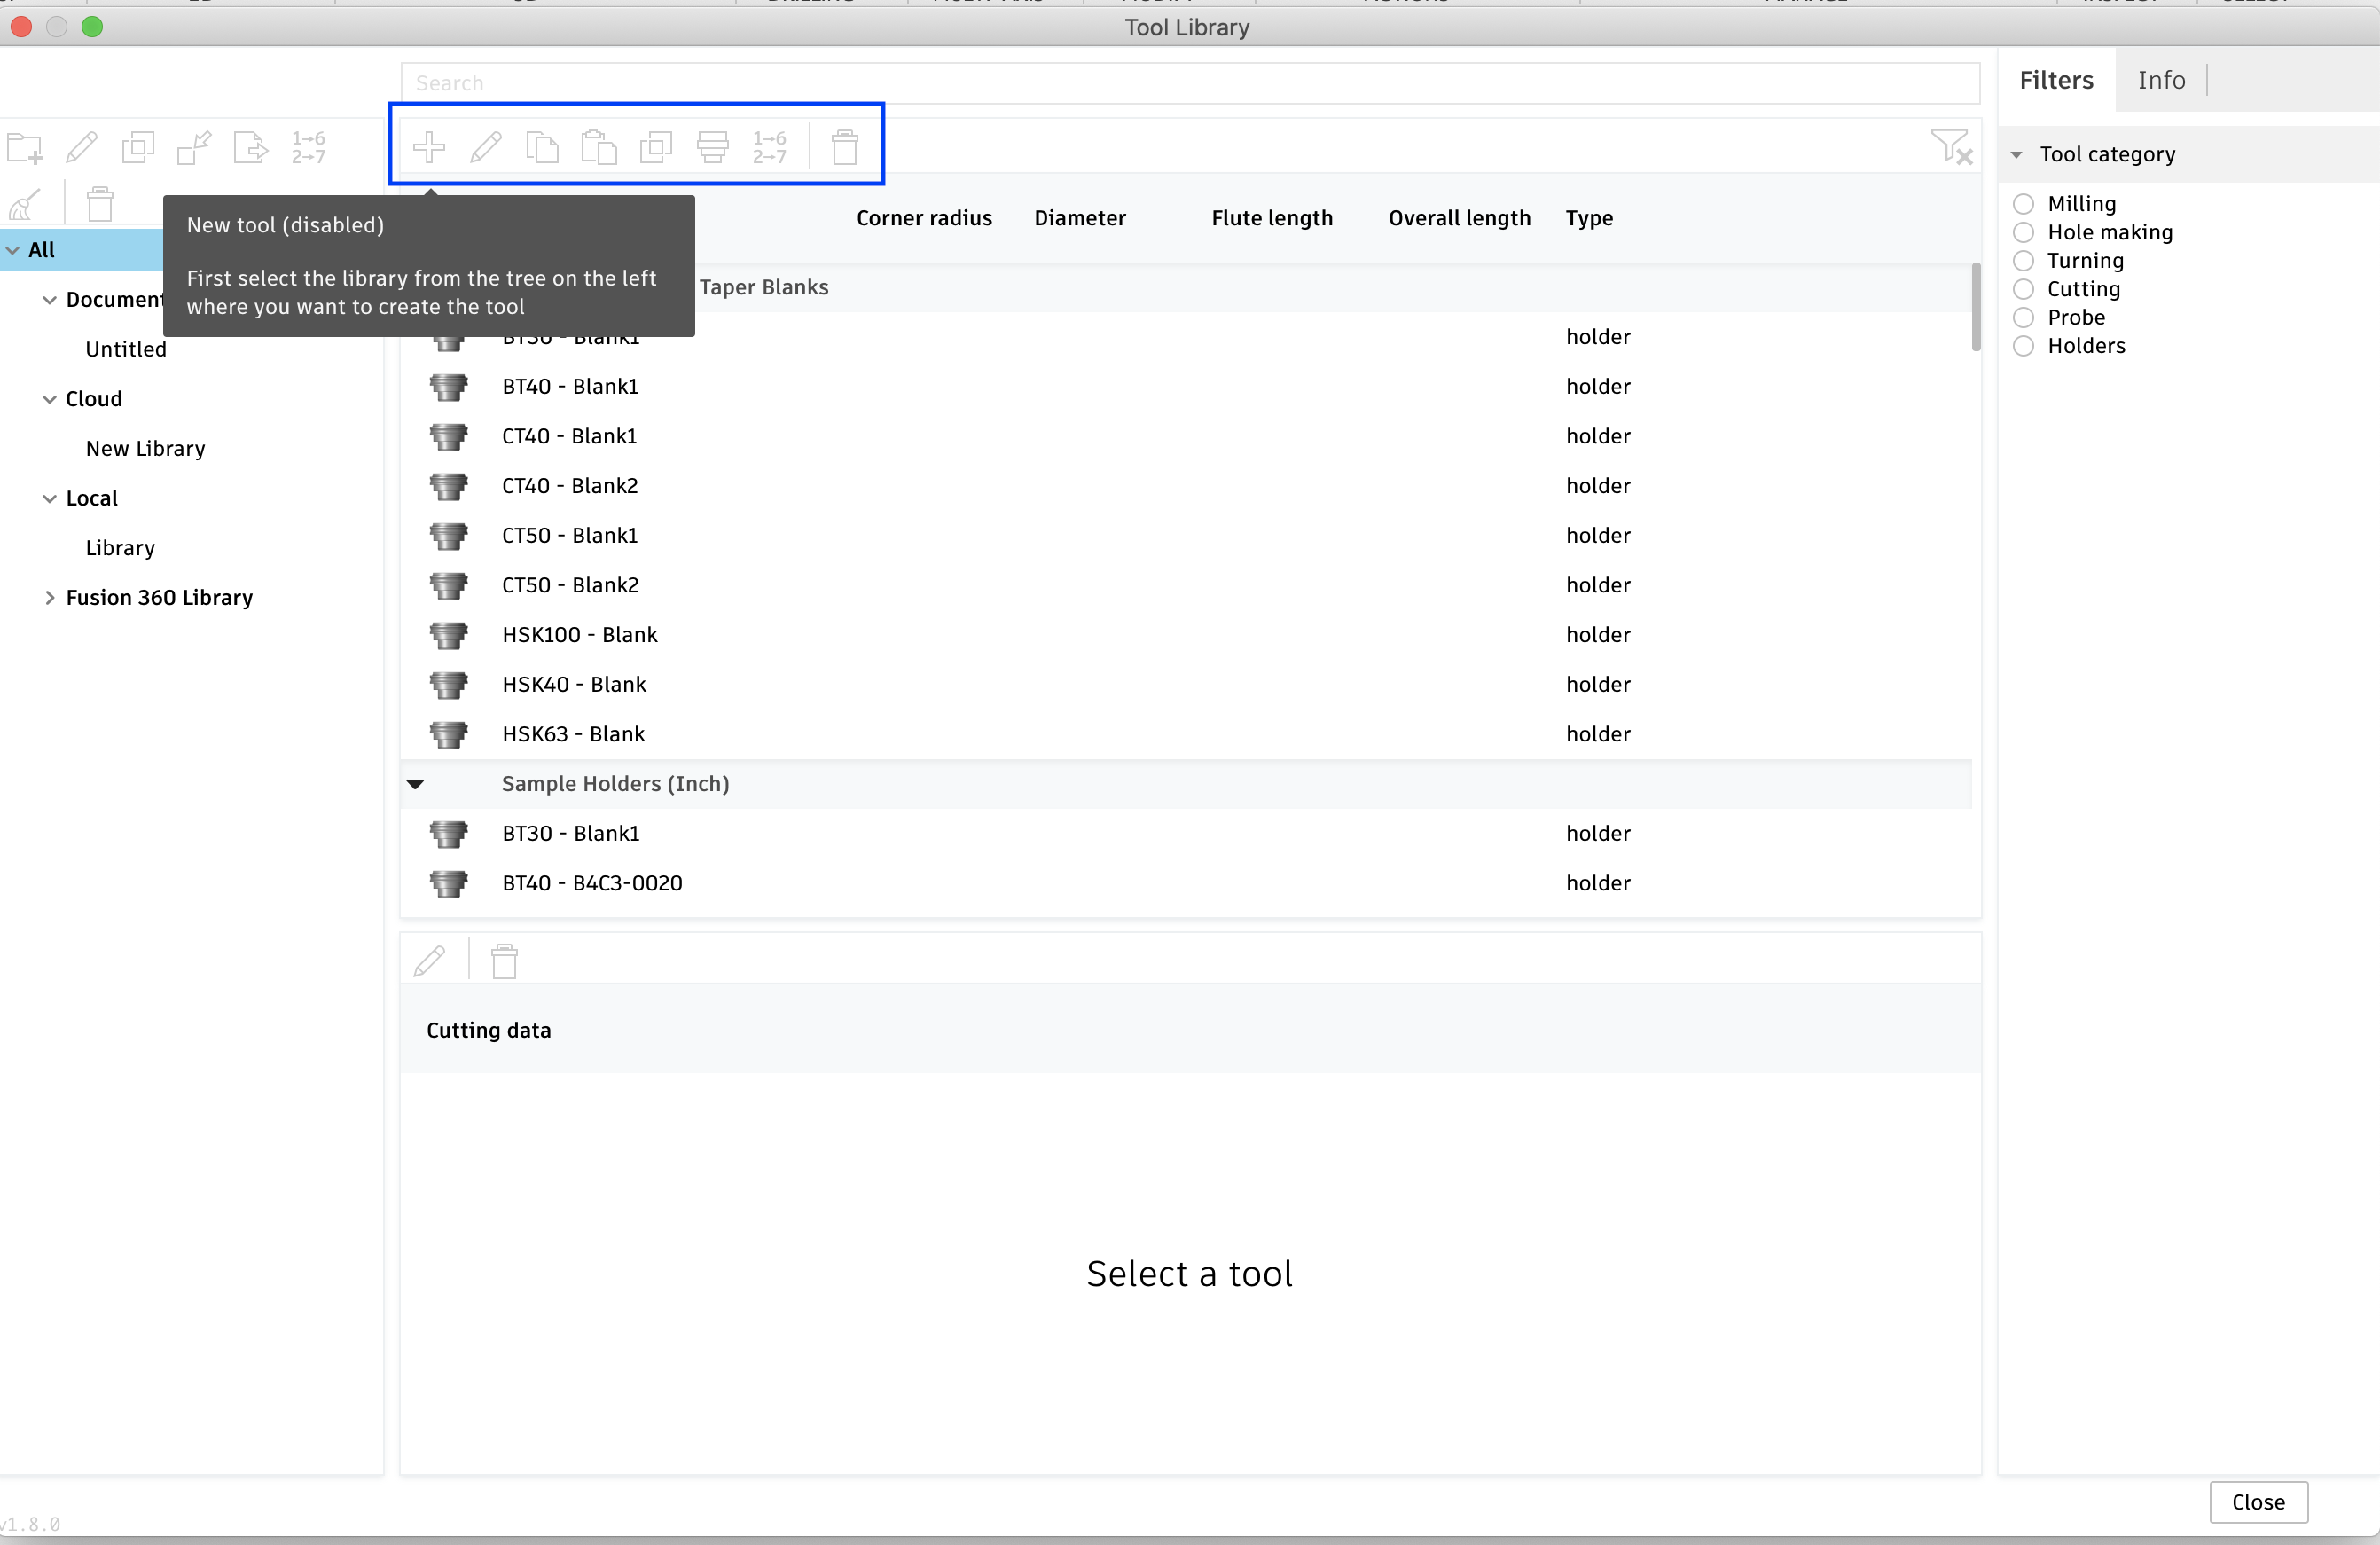Click the Print tool list icon
The height and width of the screenshot is (1545, 2380).
[712, 147]
